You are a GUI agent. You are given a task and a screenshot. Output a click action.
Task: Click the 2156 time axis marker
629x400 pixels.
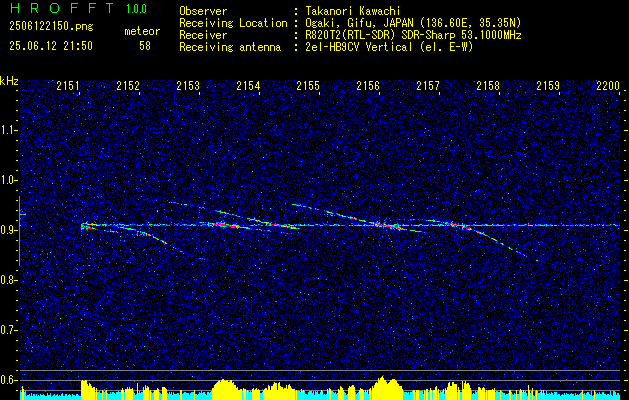pyautogui.click(x=368, y=86)
